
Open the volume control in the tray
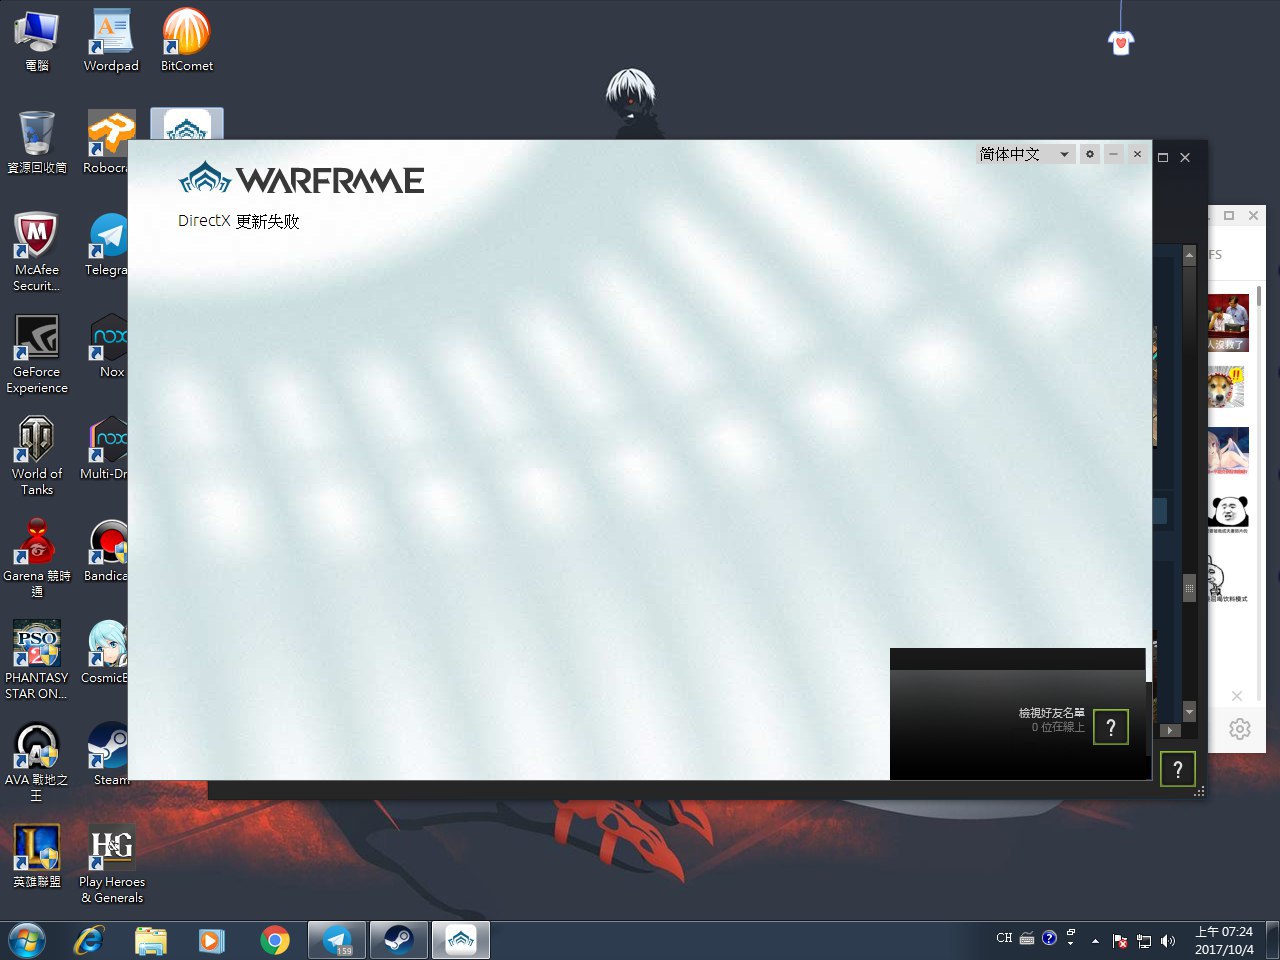coord(1167,940)
